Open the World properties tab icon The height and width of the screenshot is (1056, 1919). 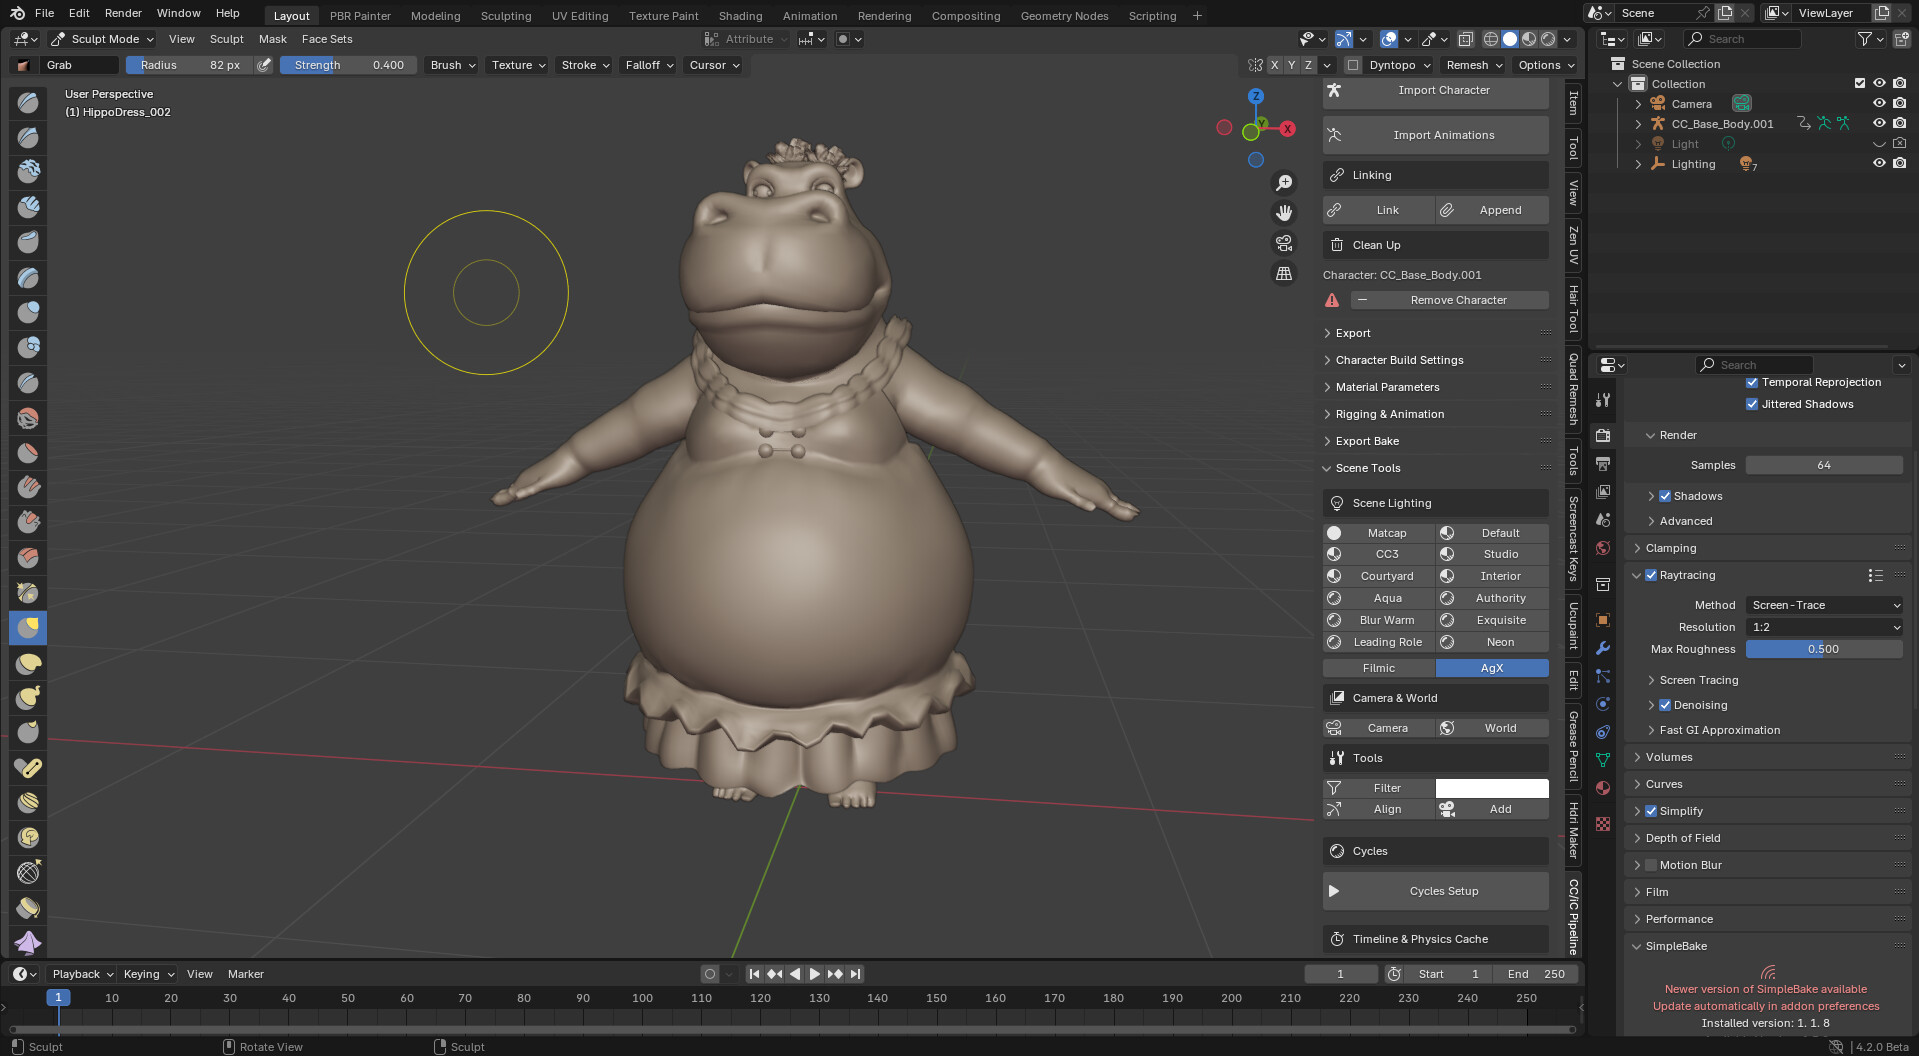1603,548
